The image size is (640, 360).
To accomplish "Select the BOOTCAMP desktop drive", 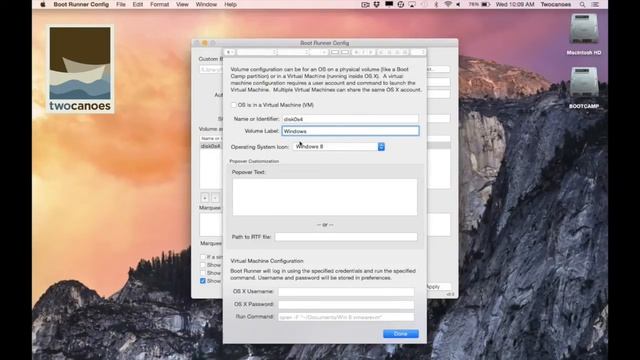I will pyautogui.click(x=584, y=88).
